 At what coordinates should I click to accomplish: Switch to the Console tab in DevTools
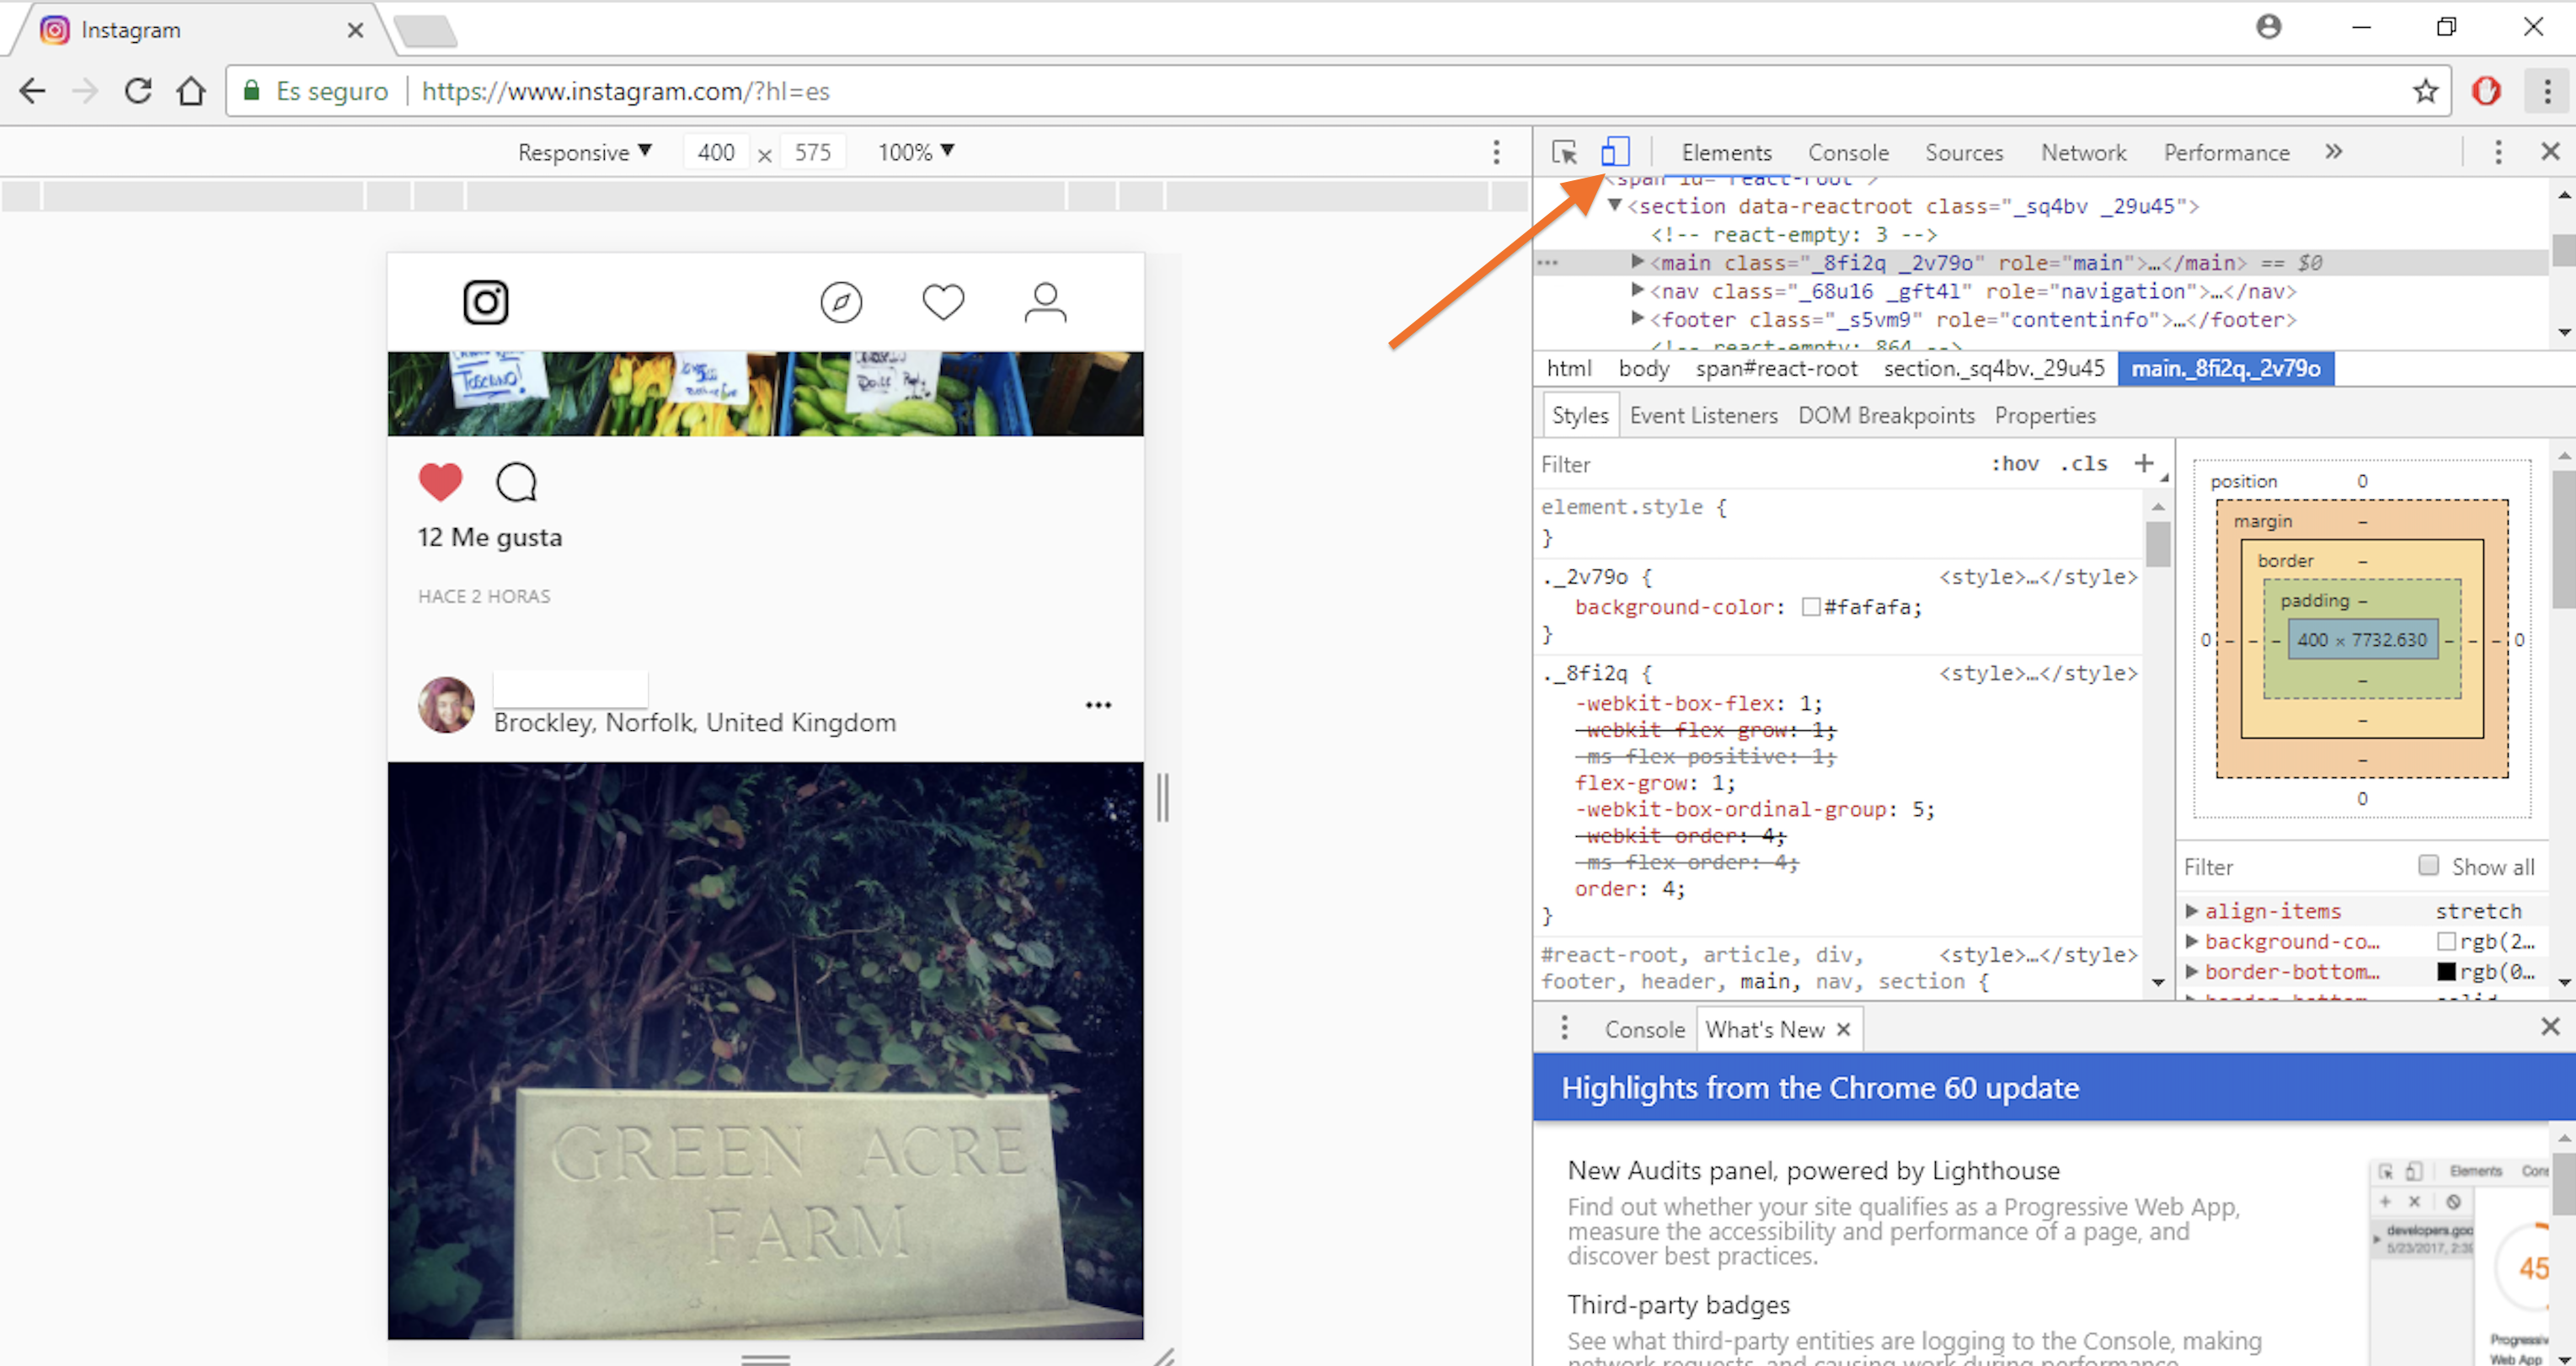click(1848, 152)
